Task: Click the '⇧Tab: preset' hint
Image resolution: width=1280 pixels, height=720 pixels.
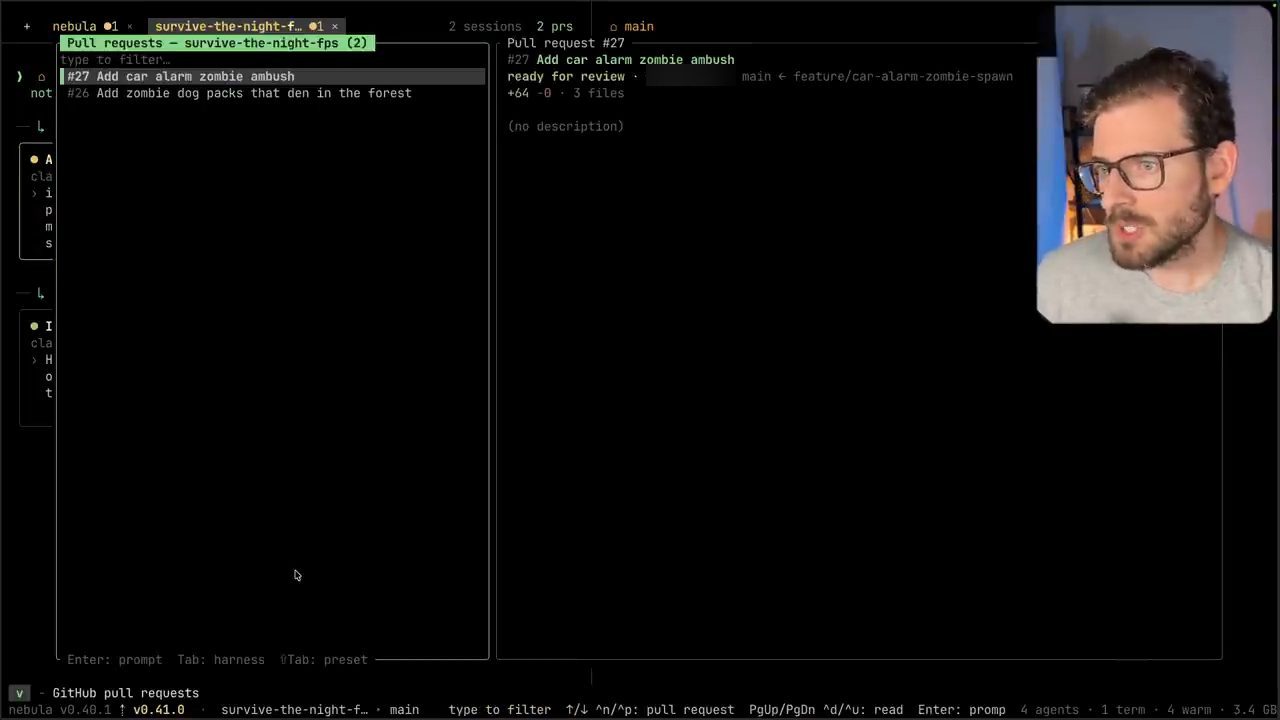Action: click(x=324, y=660)
